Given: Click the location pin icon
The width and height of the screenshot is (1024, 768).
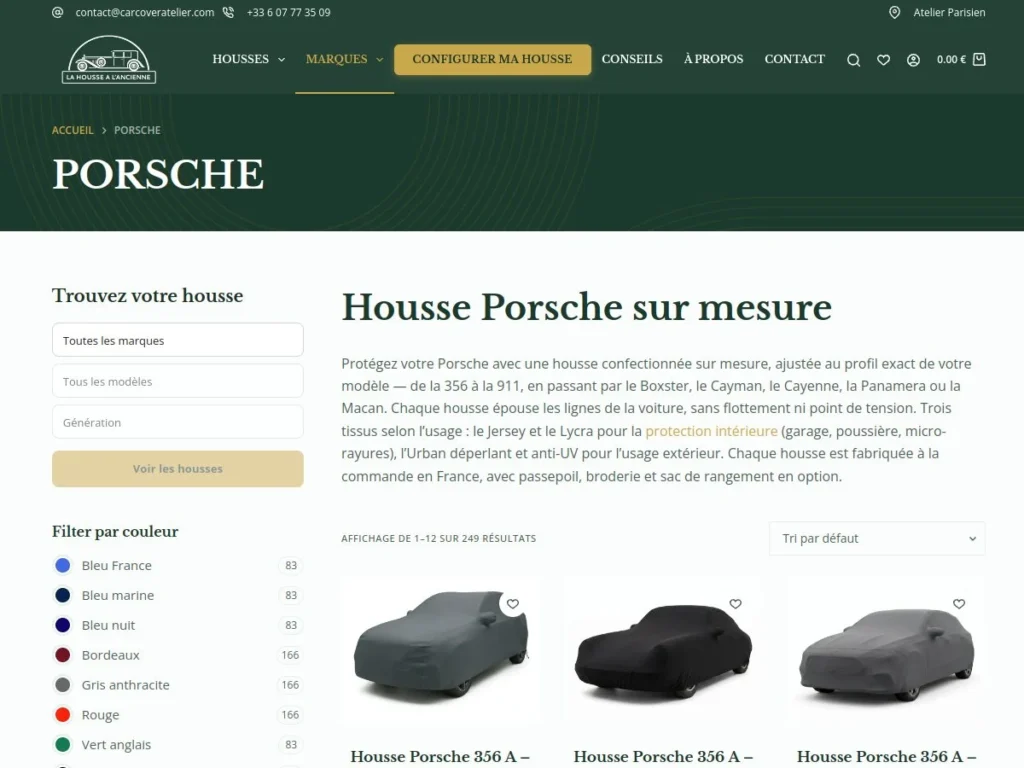Looking at the screenshot, I should coord(895,12).
